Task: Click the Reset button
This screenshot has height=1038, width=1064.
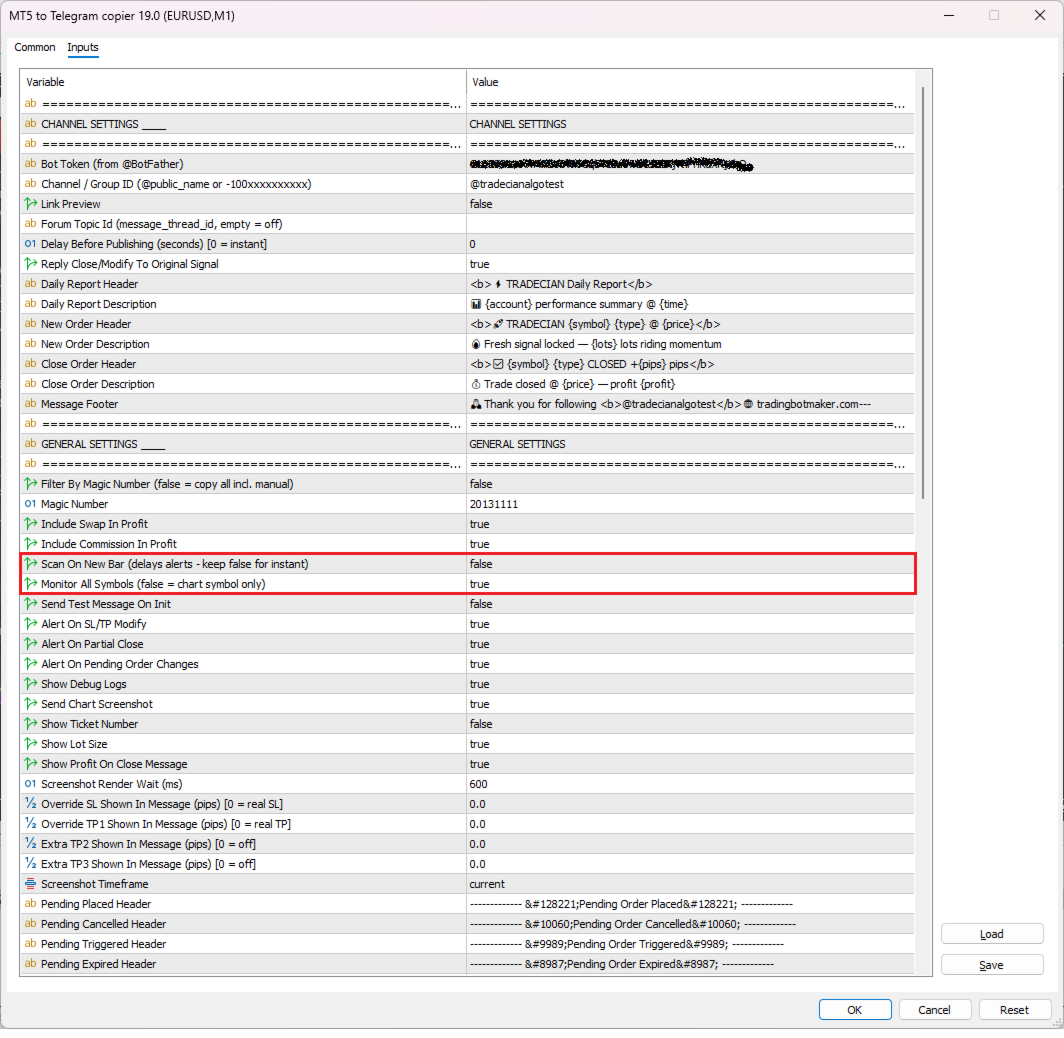Action: (1014, 1010)
